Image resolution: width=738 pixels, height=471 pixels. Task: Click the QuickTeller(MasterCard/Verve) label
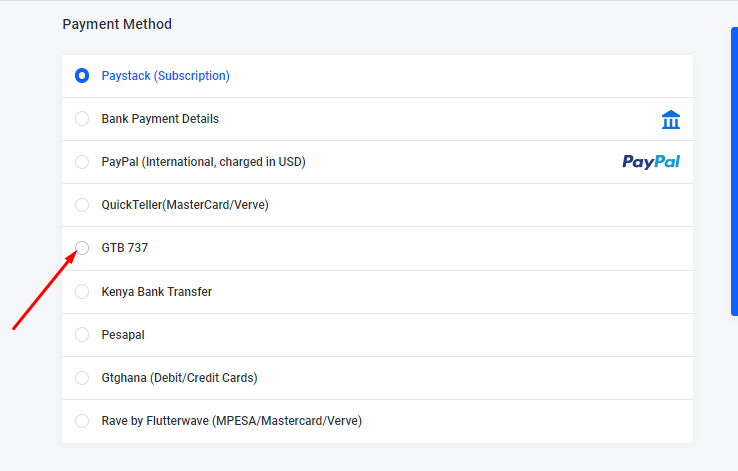click(185, 205)
